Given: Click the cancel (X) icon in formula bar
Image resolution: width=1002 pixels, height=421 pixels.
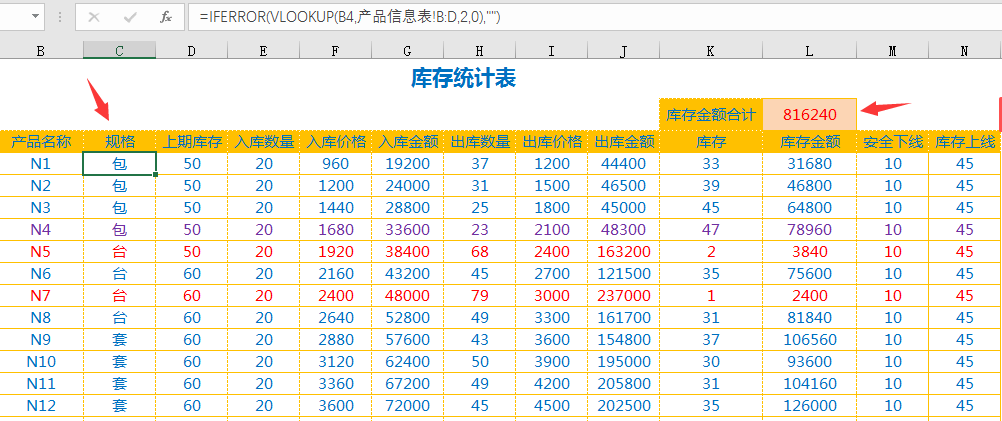Looking at the screenshot, I should pyautogui.click(x=94, y=17).
